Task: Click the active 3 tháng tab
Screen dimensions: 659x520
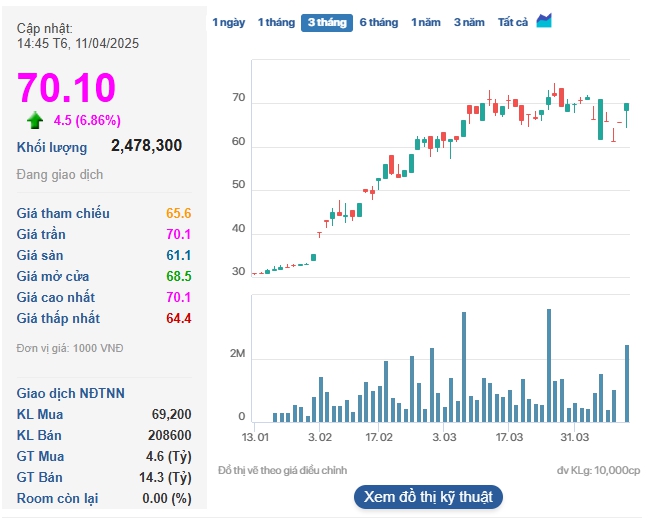Action: (327, 23)
